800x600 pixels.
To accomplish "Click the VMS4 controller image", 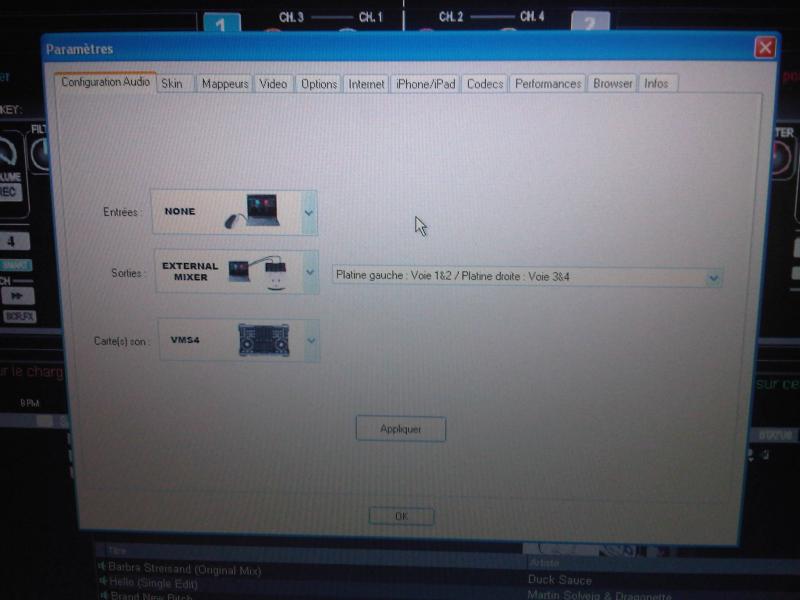I will [x=264, y=340].
